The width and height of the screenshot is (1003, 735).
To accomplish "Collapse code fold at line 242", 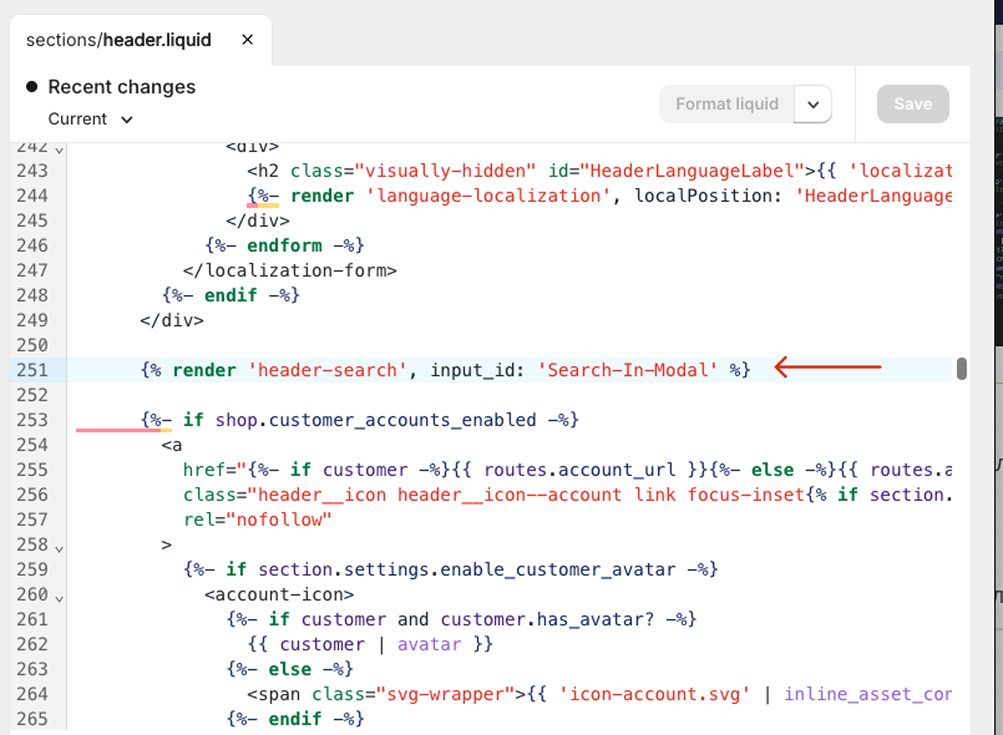I will coord(59,151).
